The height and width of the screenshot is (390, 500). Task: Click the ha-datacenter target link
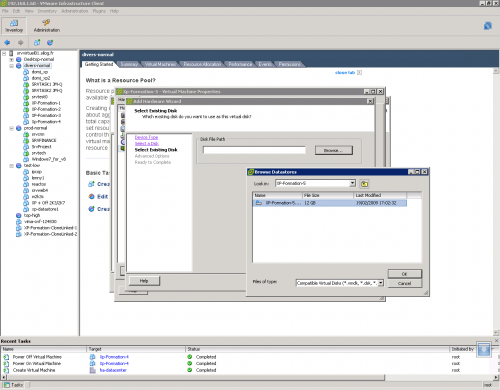[113, 370]
